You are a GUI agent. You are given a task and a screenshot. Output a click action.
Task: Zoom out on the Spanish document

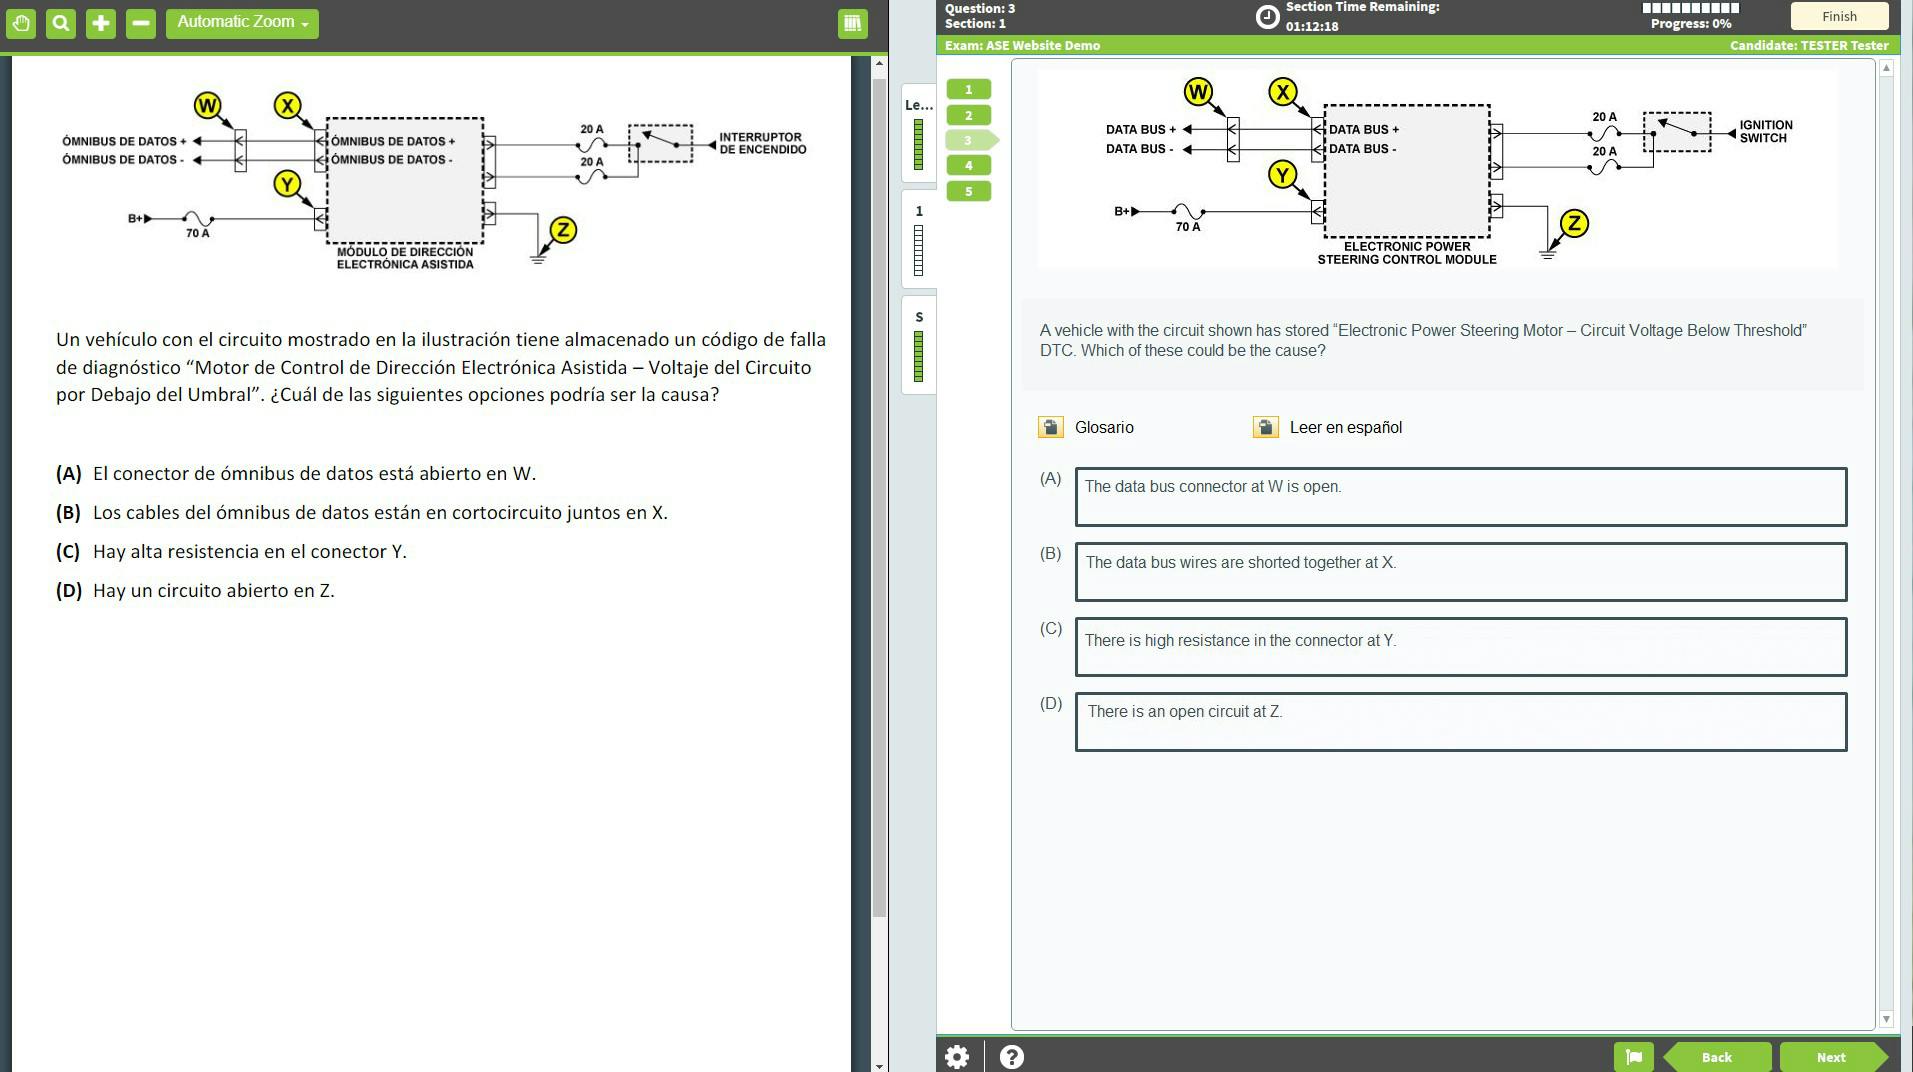point(139,22)
